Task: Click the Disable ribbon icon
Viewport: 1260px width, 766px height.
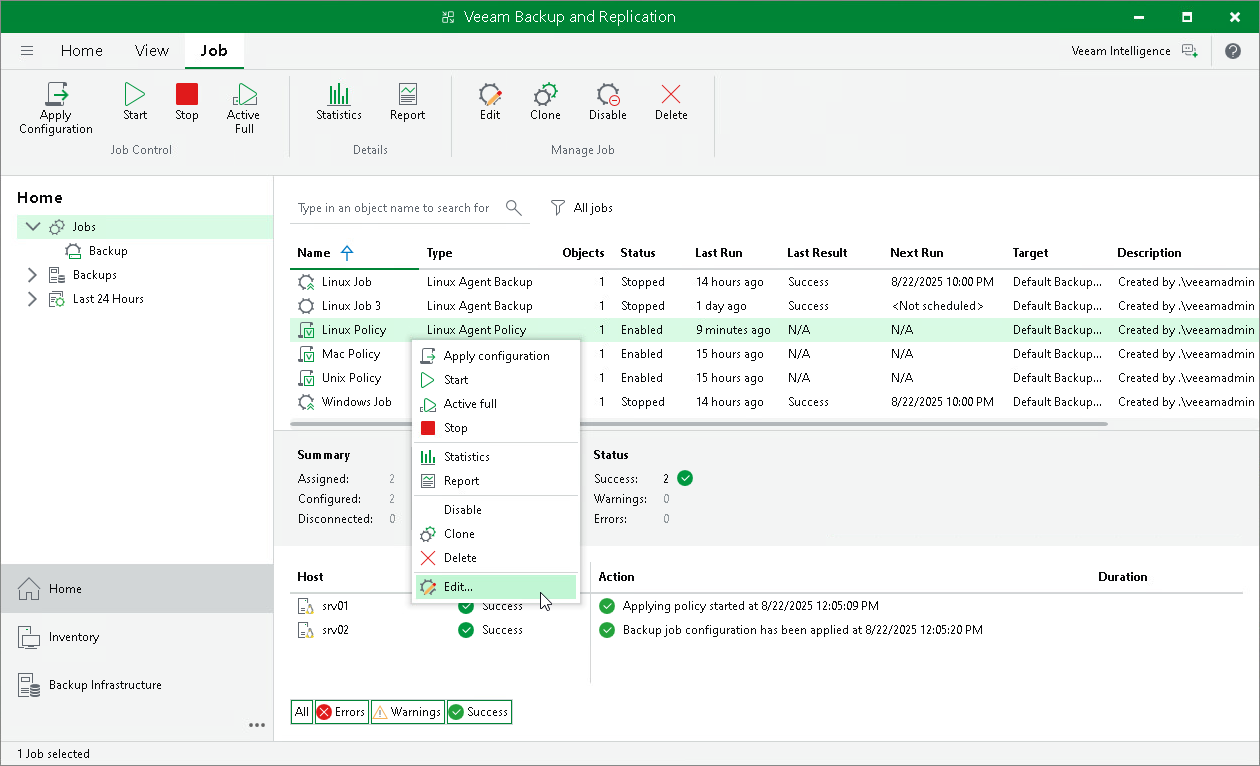Action: tap(608, 102)
